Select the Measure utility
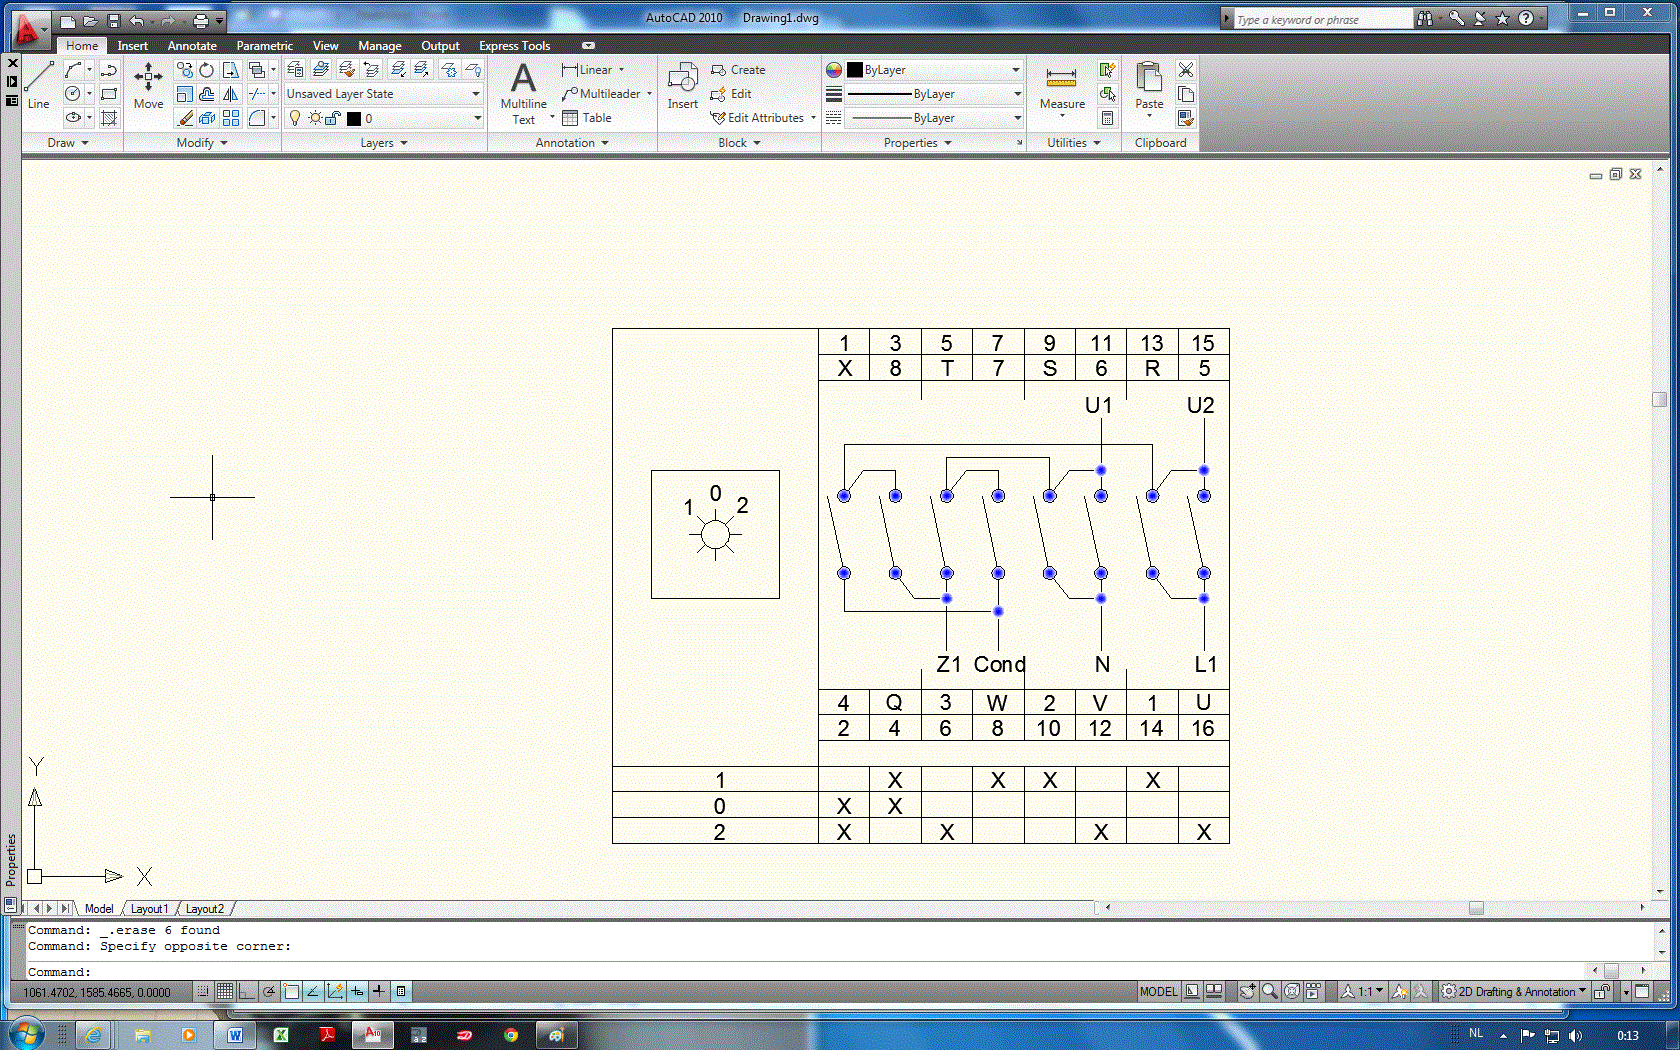1680x1050 pixels. point(1061,86)
